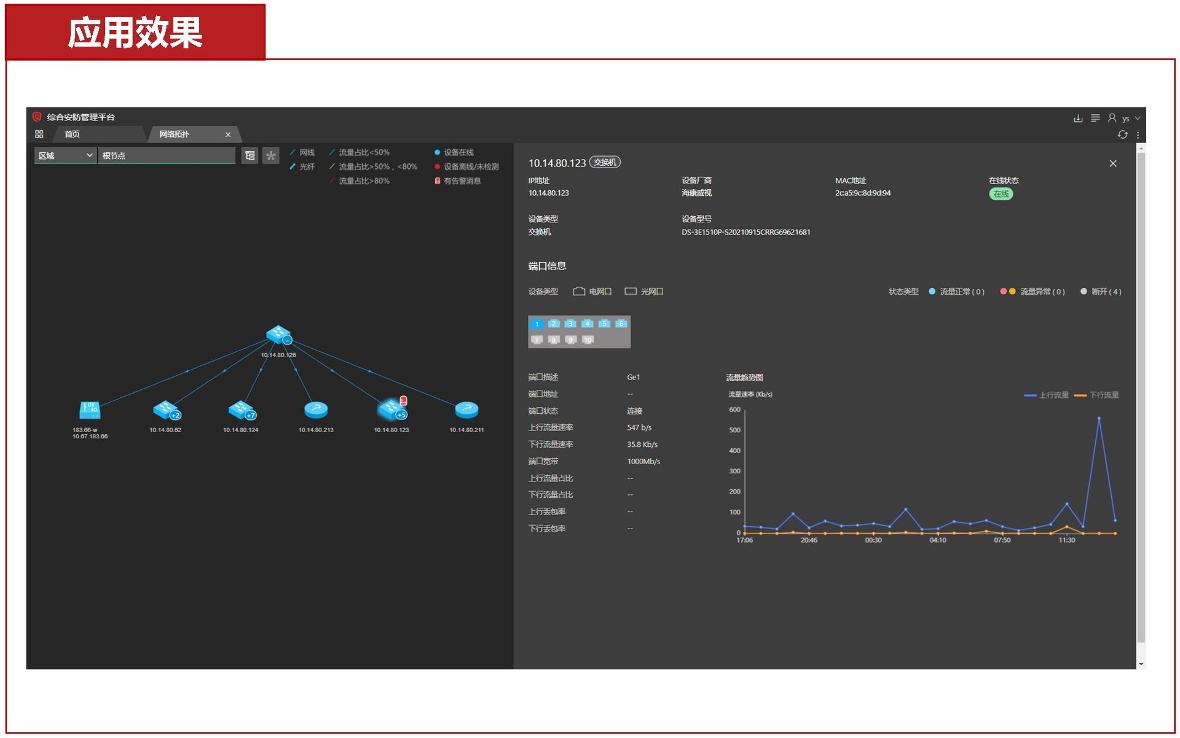Screen dimensions: 1180x738
Task: Click the topology tree list icon
Action: (x=250, y=156)
